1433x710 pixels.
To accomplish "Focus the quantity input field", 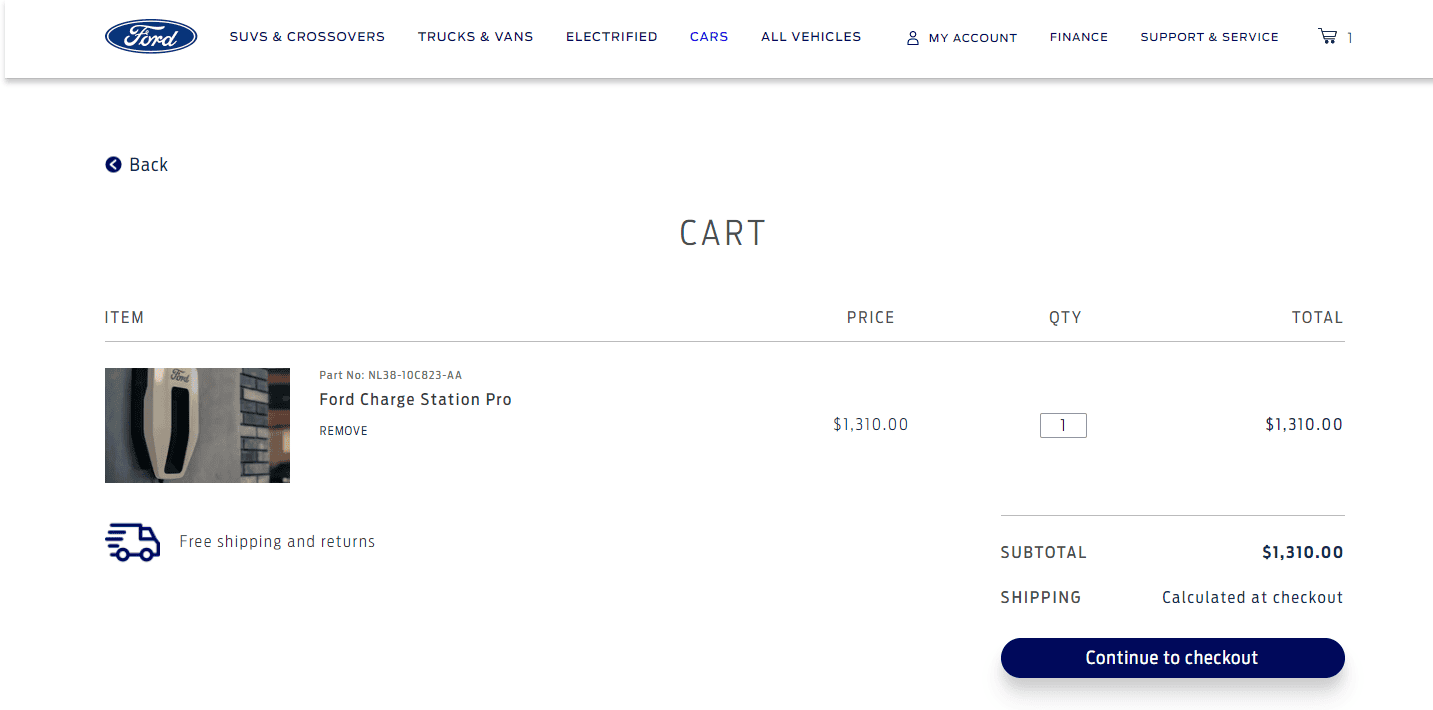I will 1062,426.
